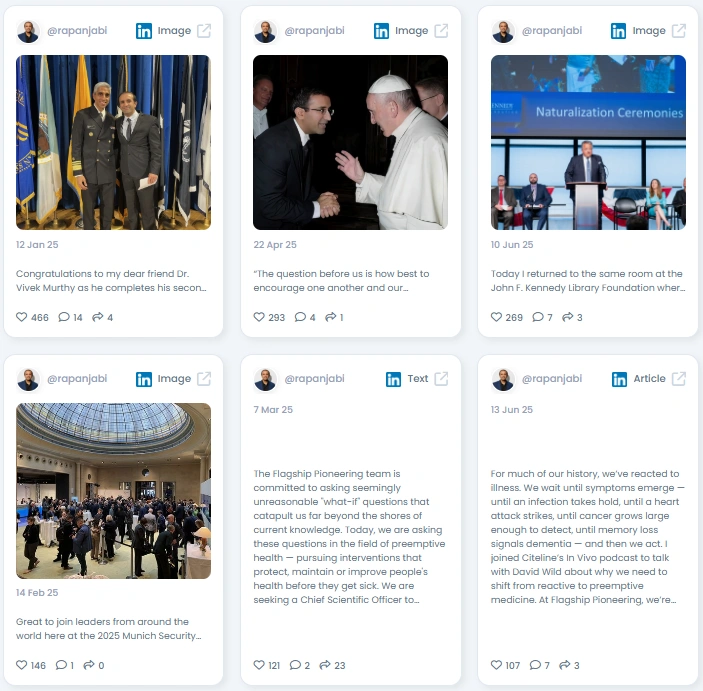The height and width of the screenshot is (691, 703).
Task: Click the profile avatar on the 7 Mar 25 post
Action: click(x=265, y=379)
